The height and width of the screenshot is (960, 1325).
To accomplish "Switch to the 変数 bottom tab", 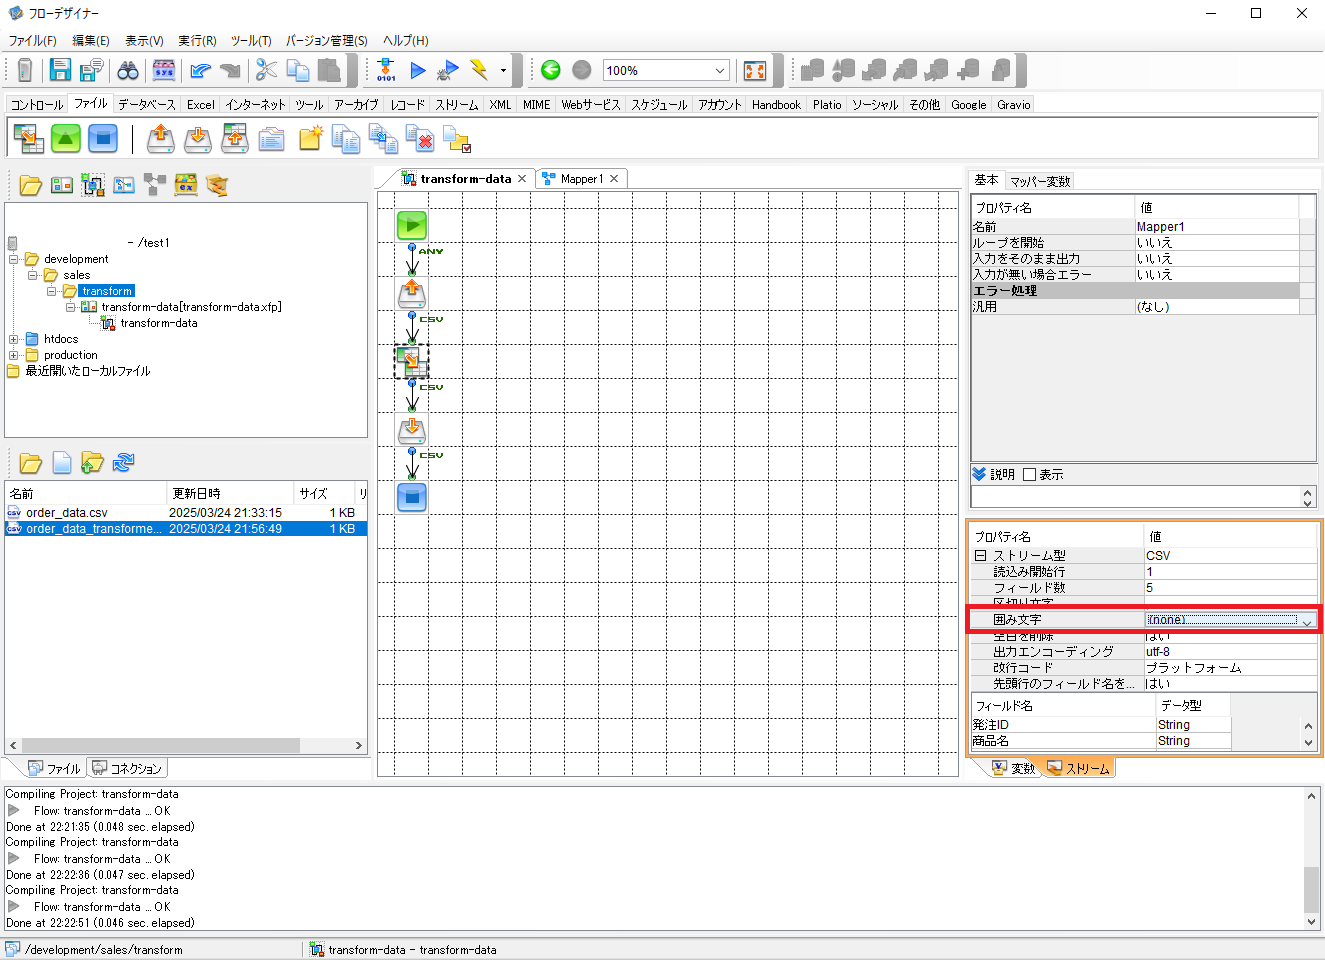I will (1014, 768).
